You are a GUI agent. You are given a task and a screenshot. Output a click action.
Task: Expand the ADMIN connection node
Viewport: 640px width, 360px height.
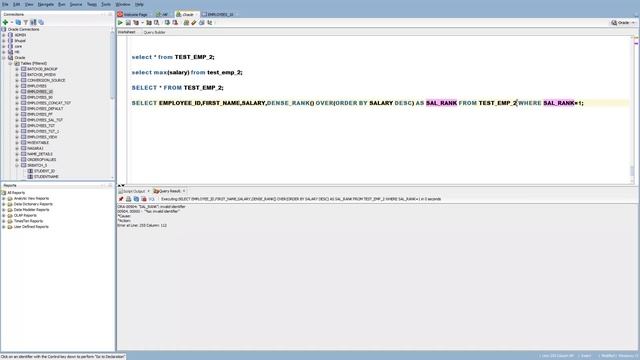point(4,35)
